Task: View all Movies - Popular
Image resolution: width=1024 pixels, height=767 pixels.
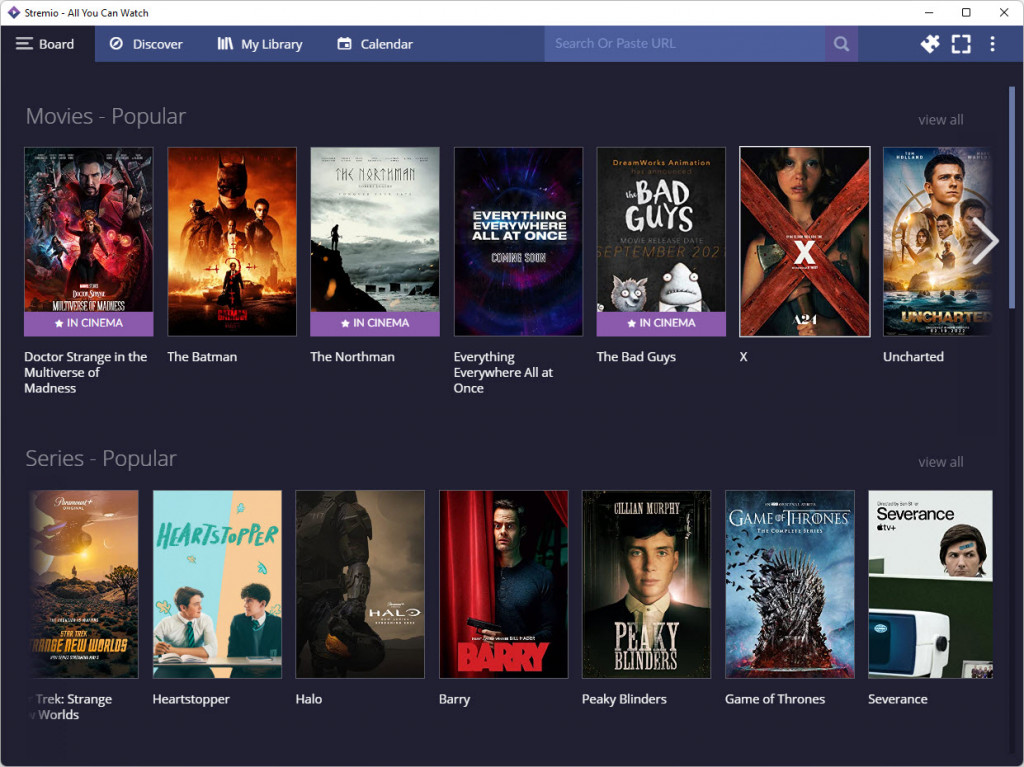Action: (940, 120)
